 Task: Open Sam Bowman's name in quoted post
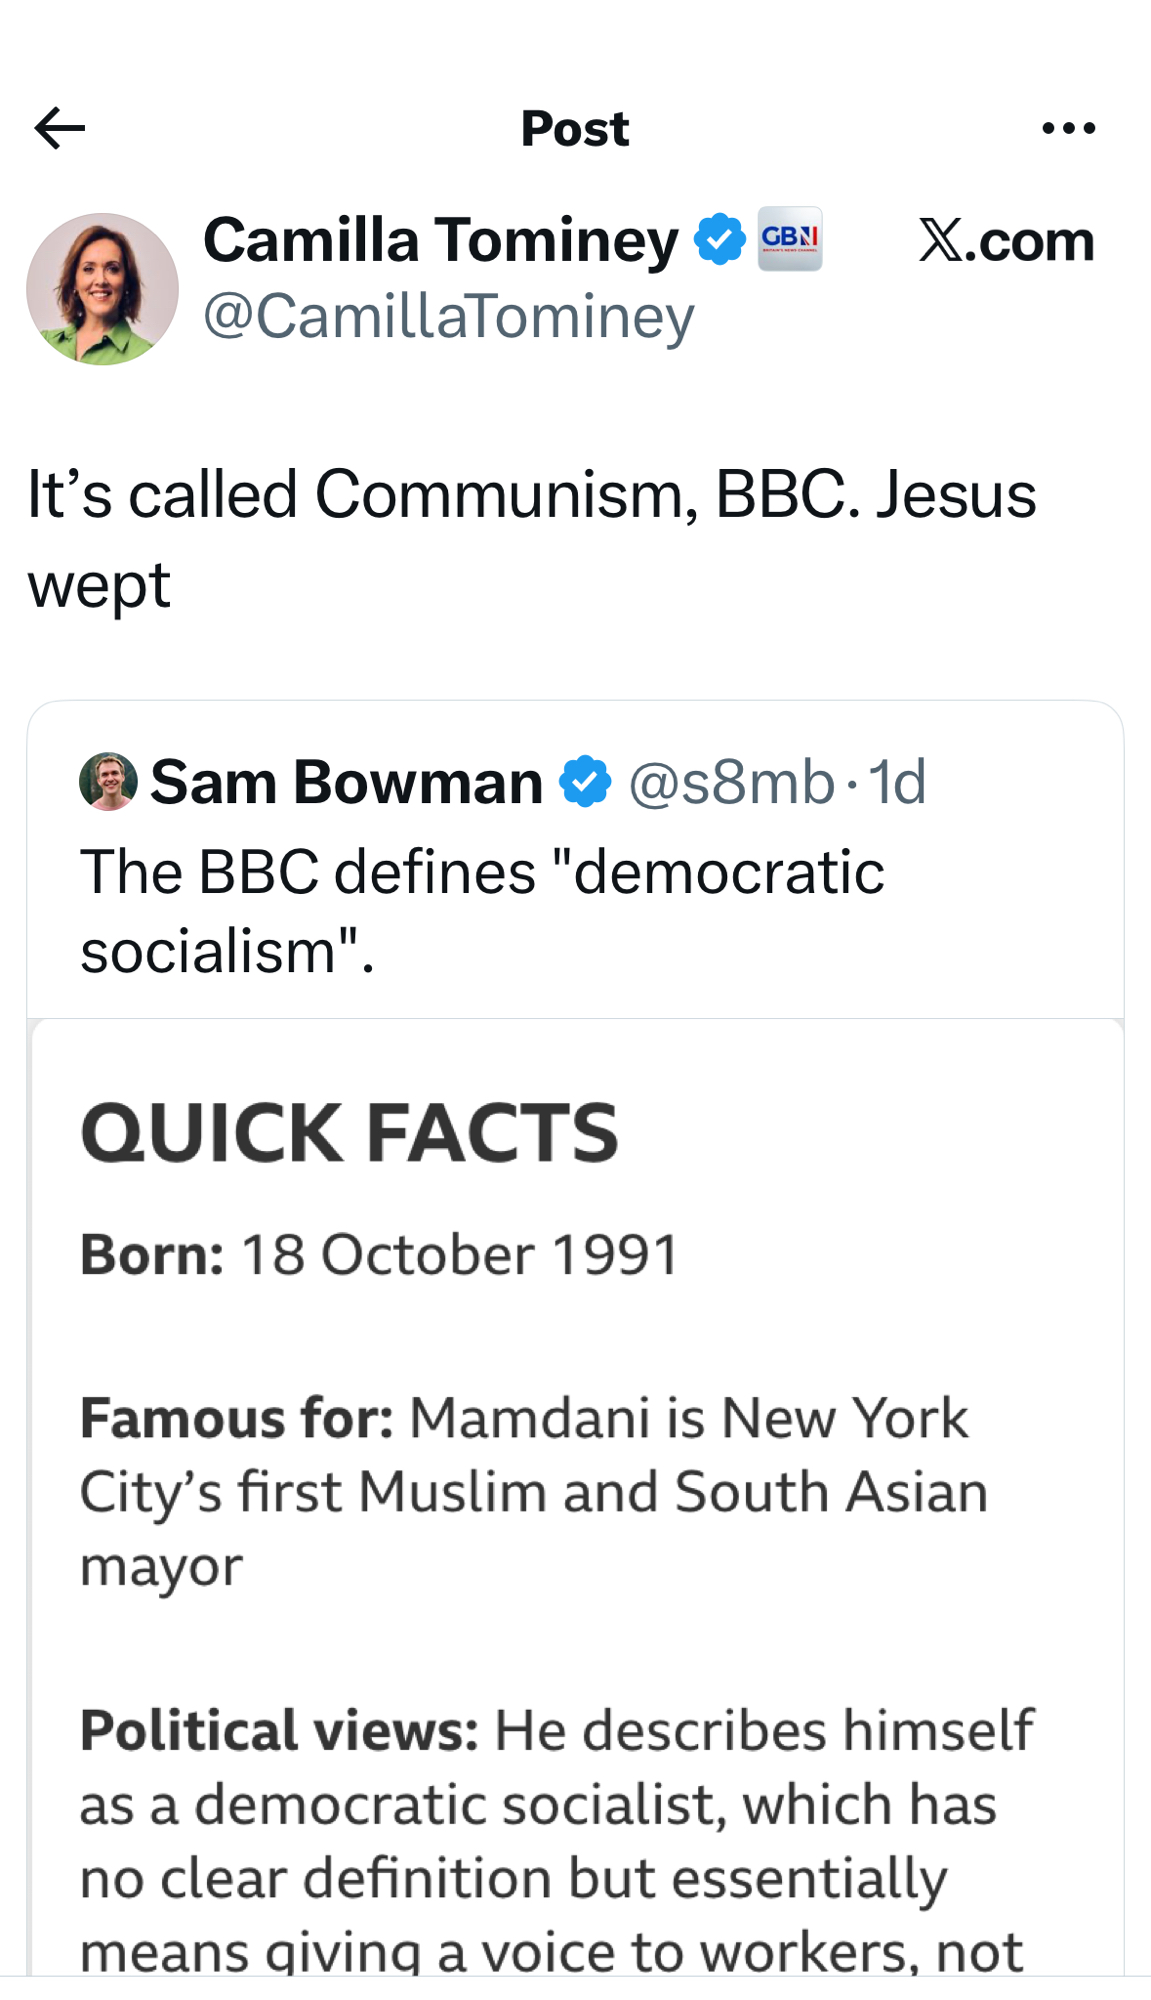click(x=346, y=782)
